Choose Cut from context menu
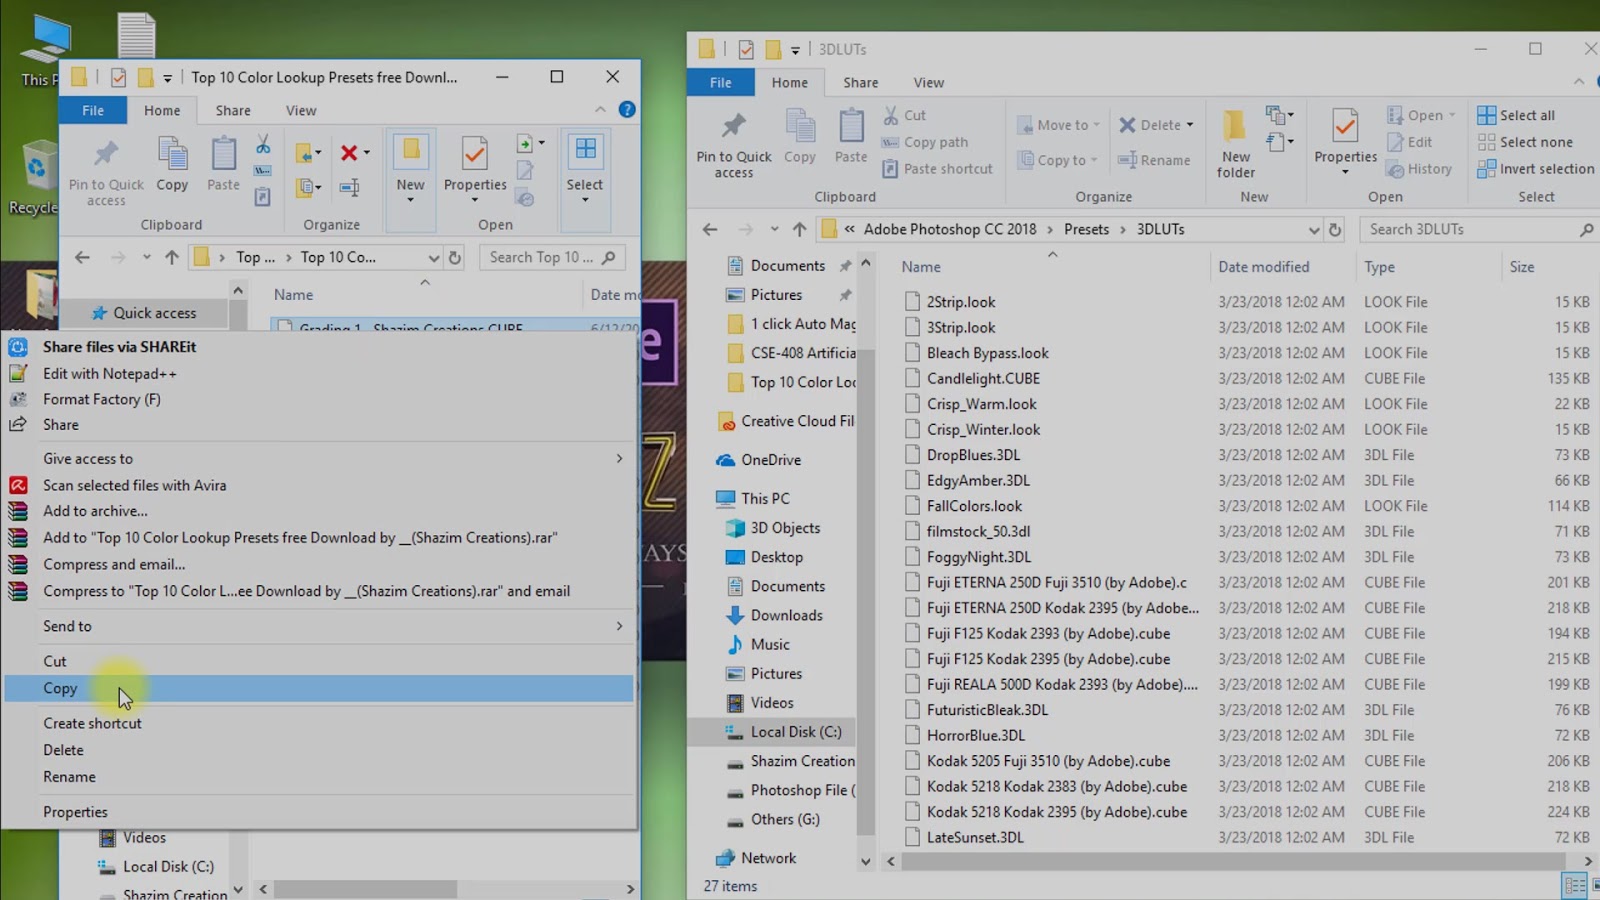The image size is (1600, 900). [x=319, y=661]
